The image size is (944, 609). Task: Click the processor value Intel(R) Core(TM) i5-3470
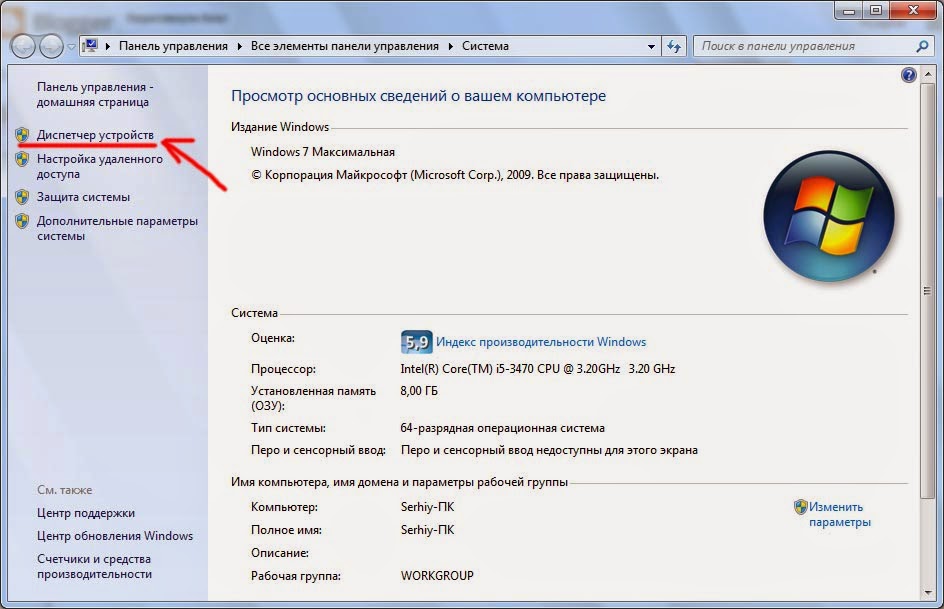[538, 368]
